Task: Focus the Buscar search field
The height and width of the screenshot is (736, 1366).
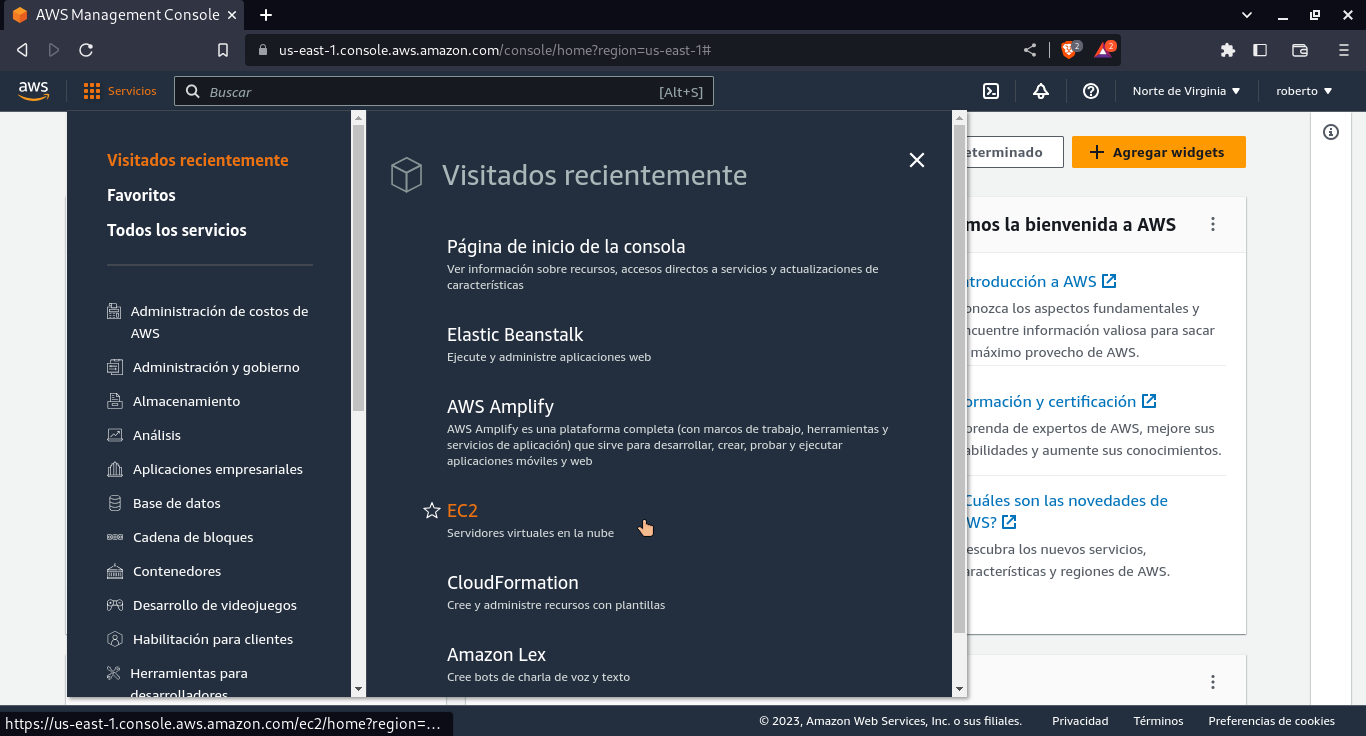Action: [444, 92]
